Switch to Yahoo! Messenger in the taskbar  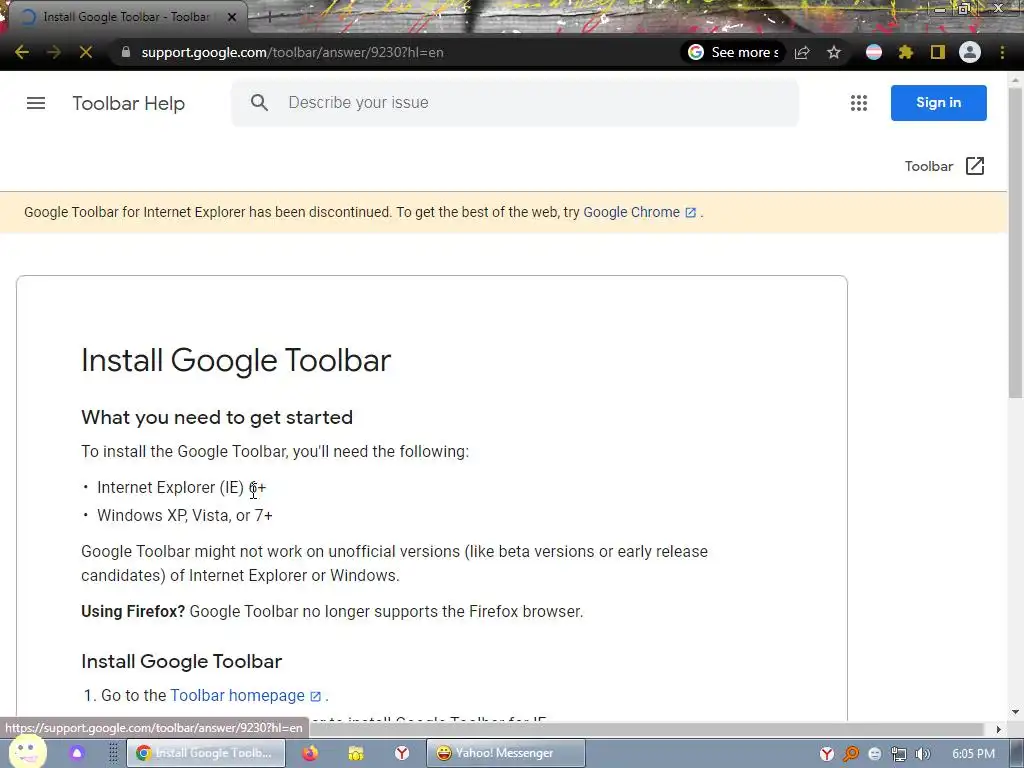(505, 753)
